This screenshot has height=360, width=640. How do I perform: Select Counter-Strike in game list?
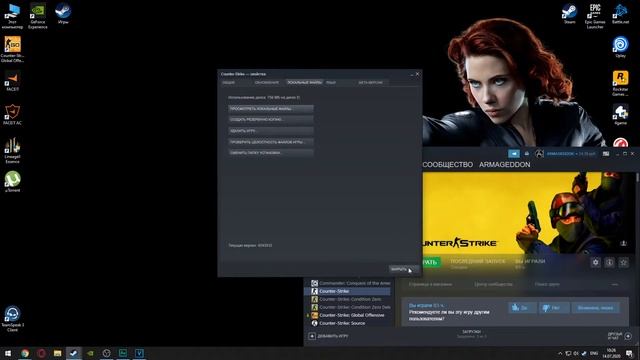coord(347,291)
